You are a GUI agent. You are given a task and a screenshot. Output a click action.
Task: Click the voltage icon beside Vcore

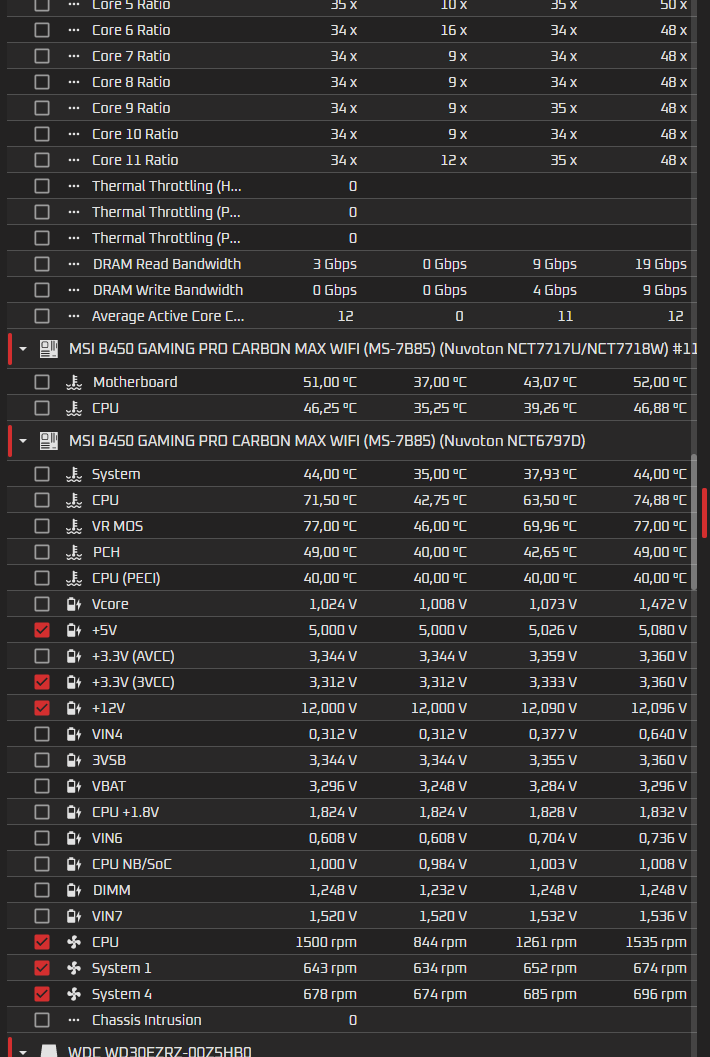[x=73, y=604]
